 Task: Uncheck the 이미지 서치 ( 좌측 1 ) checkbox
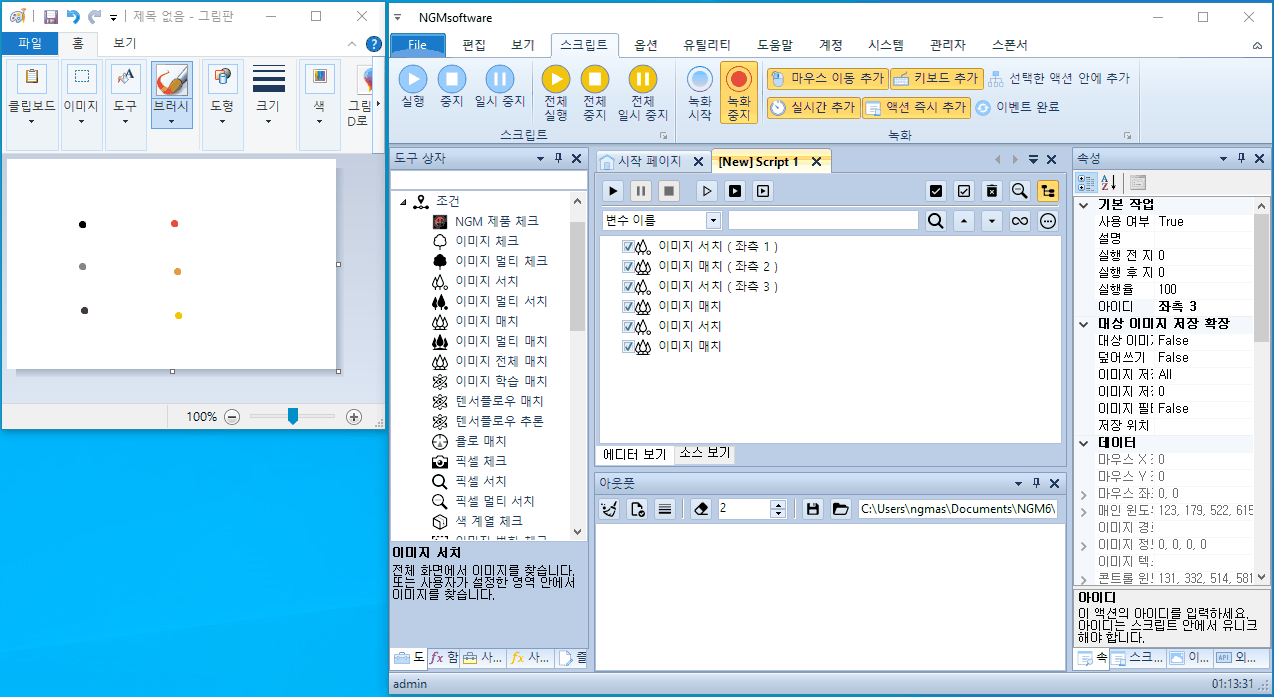(628, 246)
